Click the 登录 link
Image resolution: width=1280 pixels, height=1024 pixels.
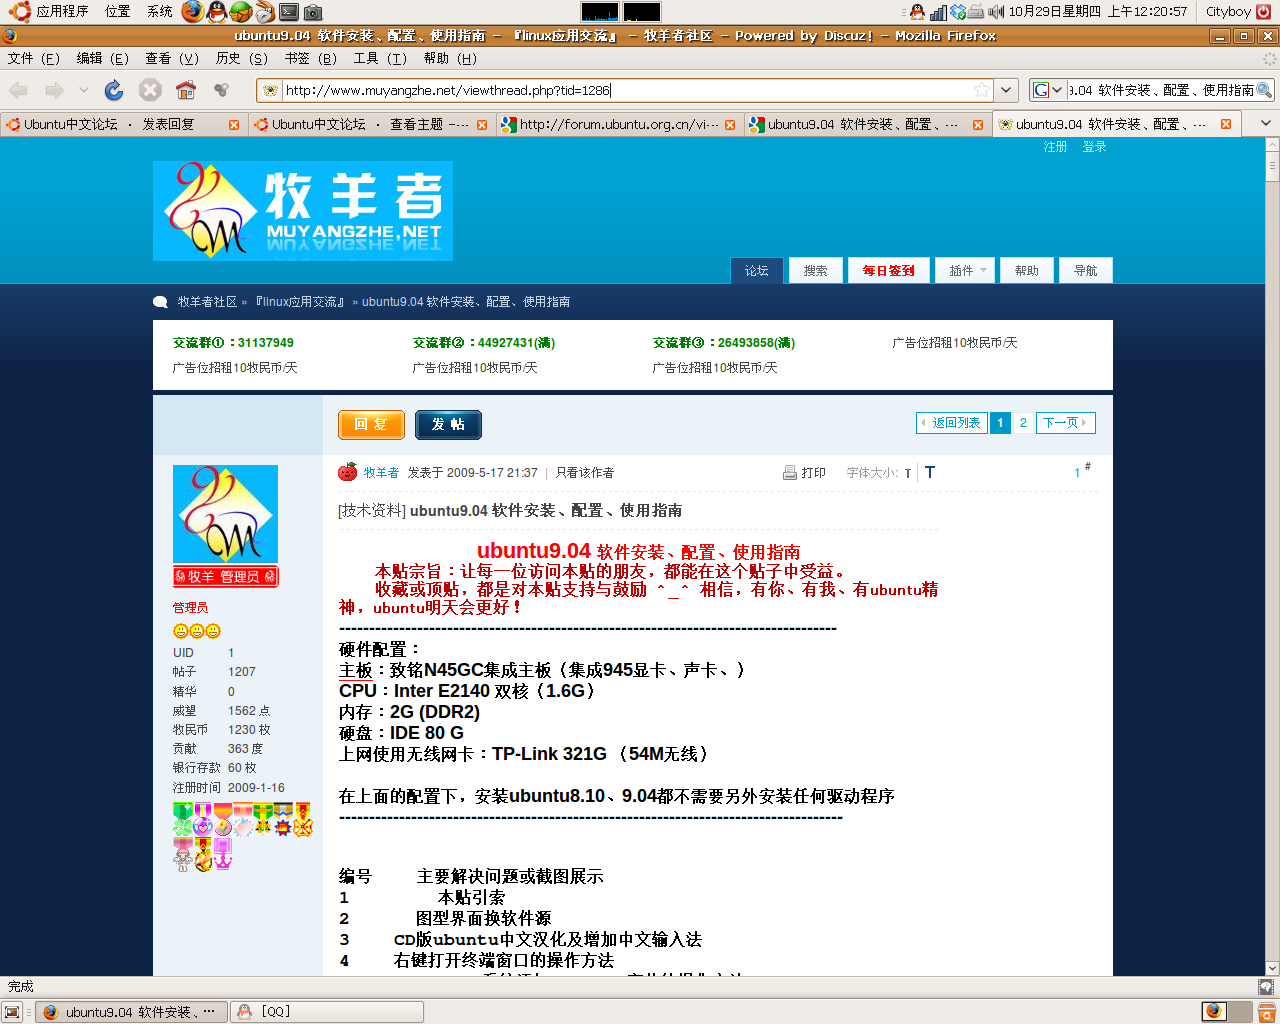1094,147
